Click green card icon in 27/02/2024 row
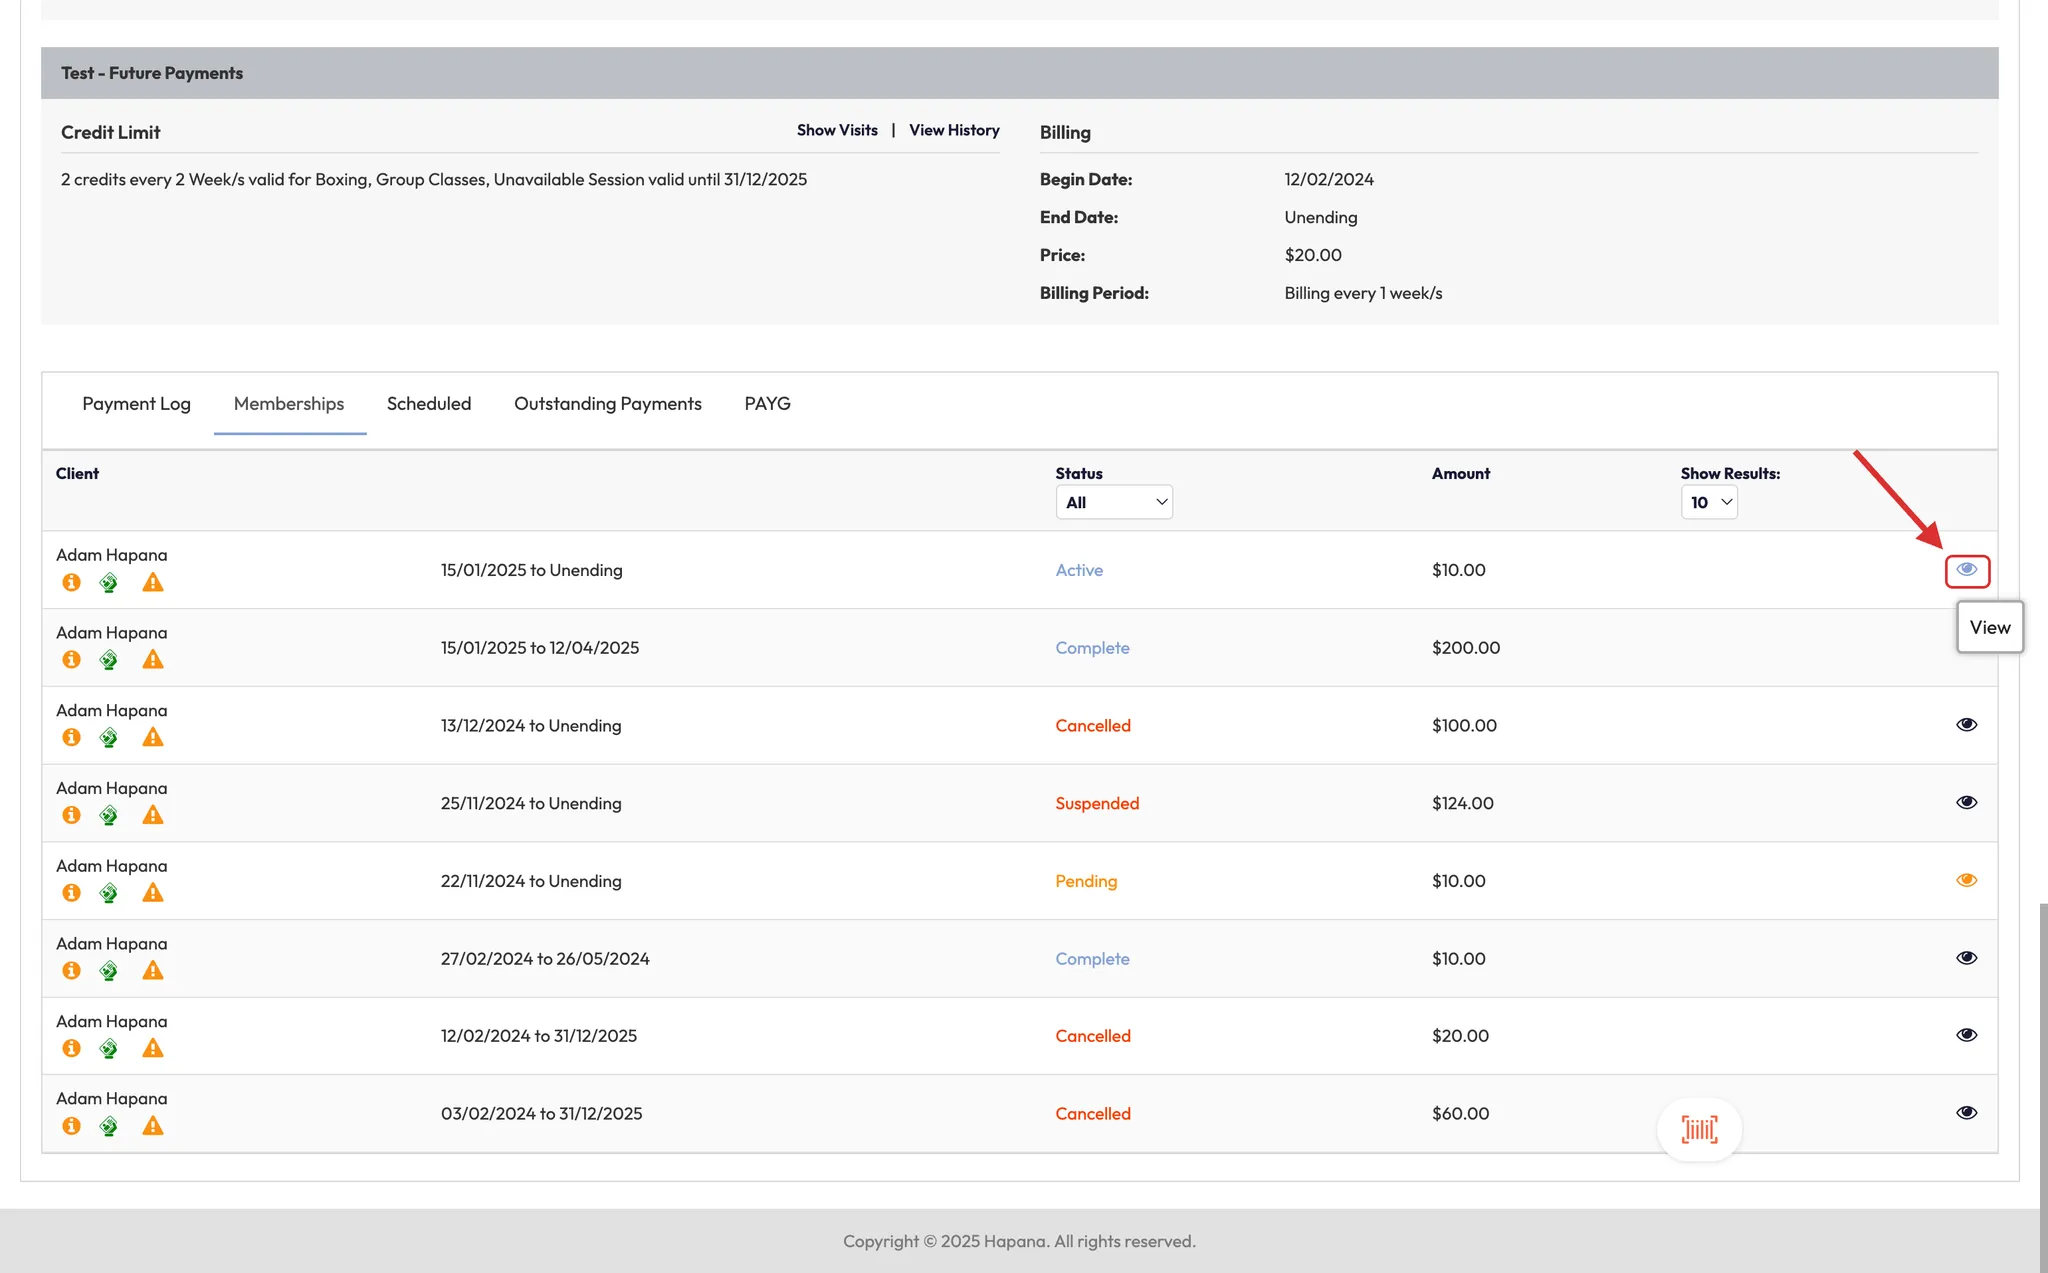Image resolution: width=2048 pixels, height=1273 pixels. tap(109, 971)
